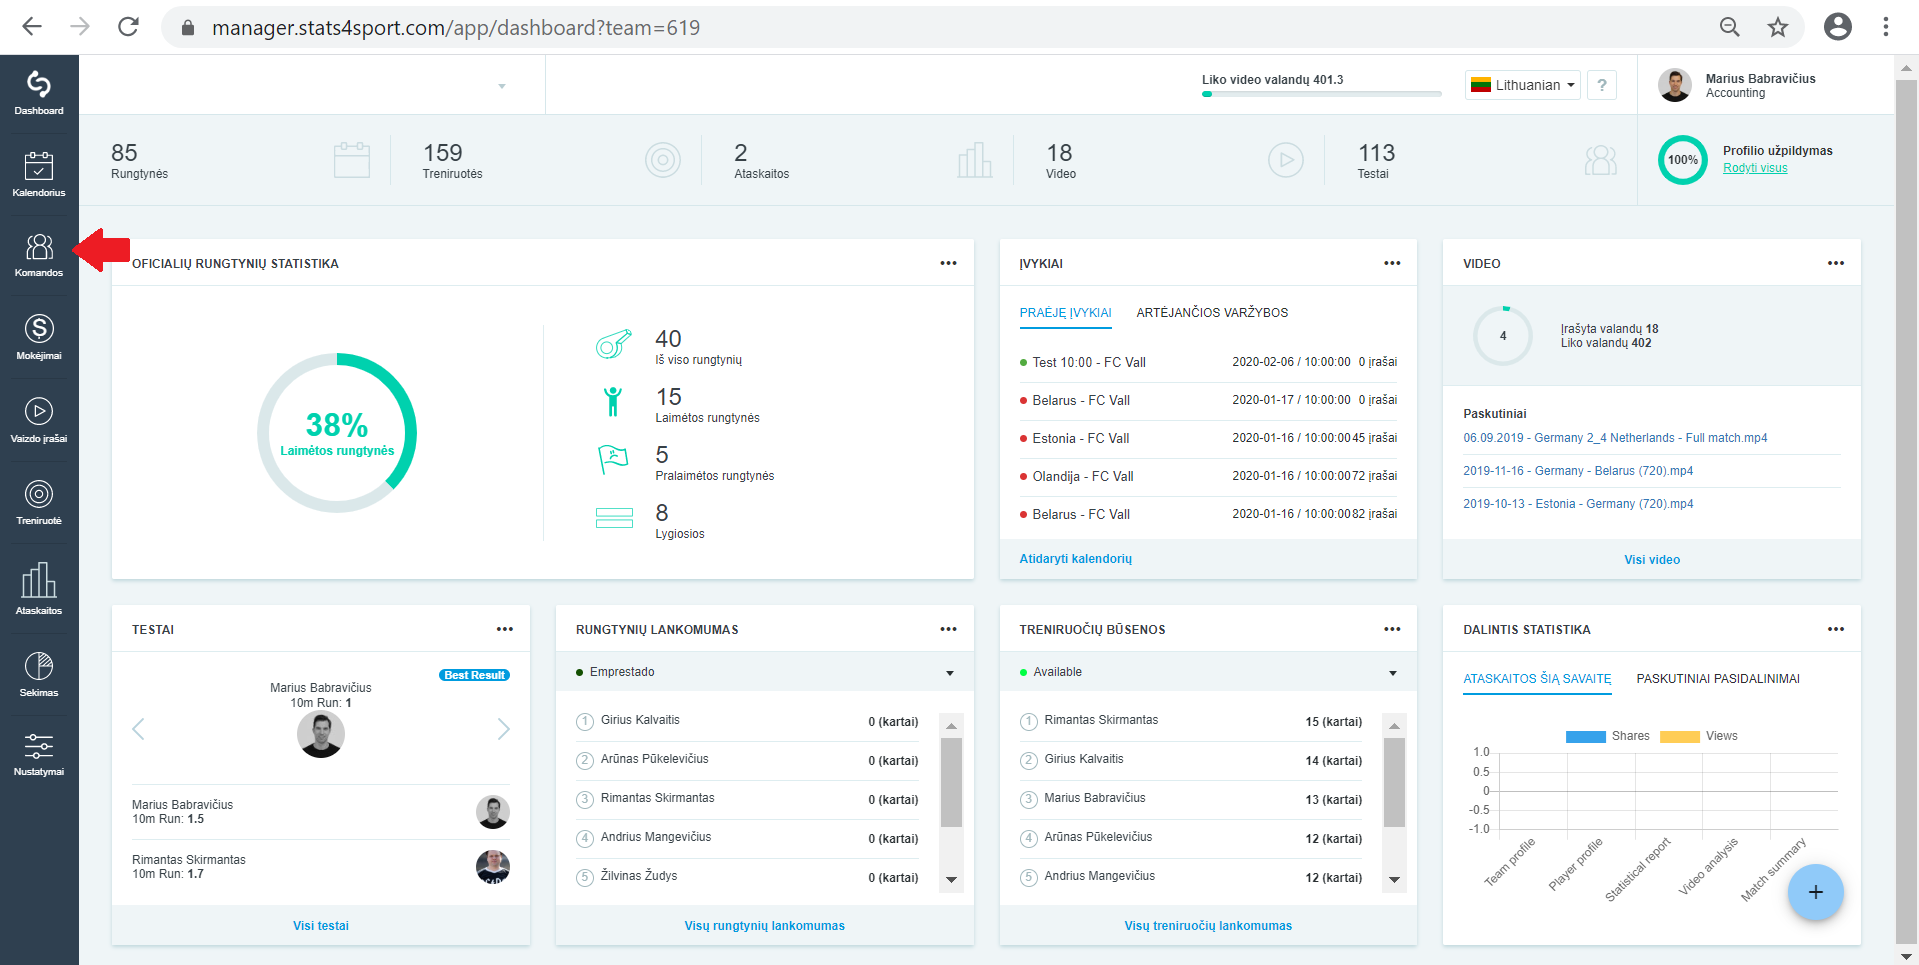
Task: Open Treniruotė training icon
Action: [x=39, y=503]
